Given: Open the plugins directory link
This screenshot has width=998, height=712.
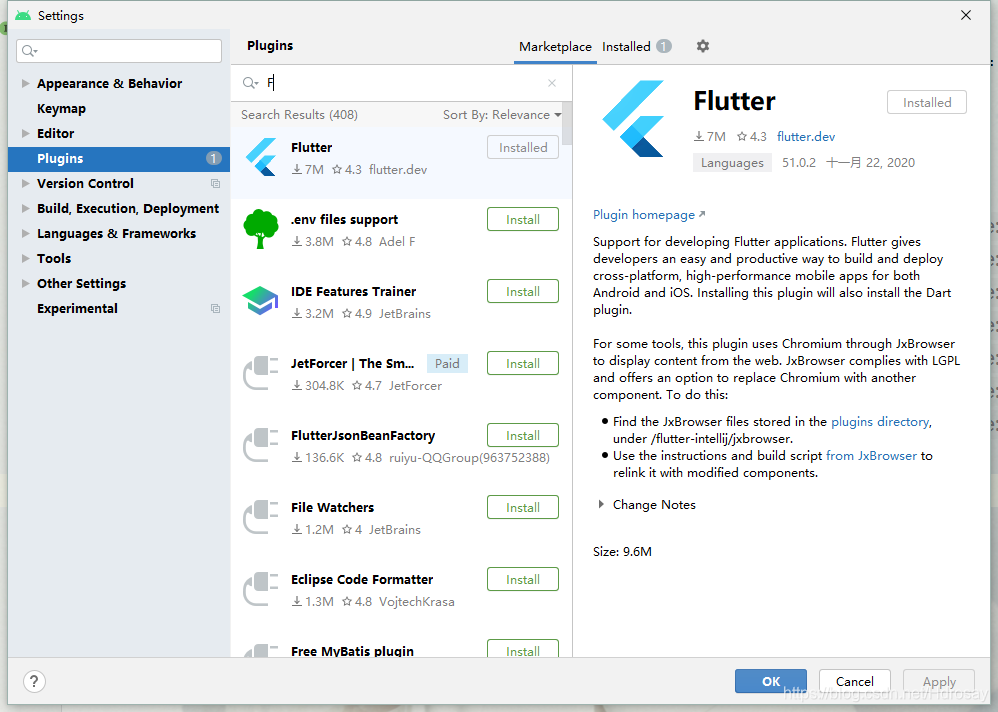Looking at the screenshot, I should (880, 421).
